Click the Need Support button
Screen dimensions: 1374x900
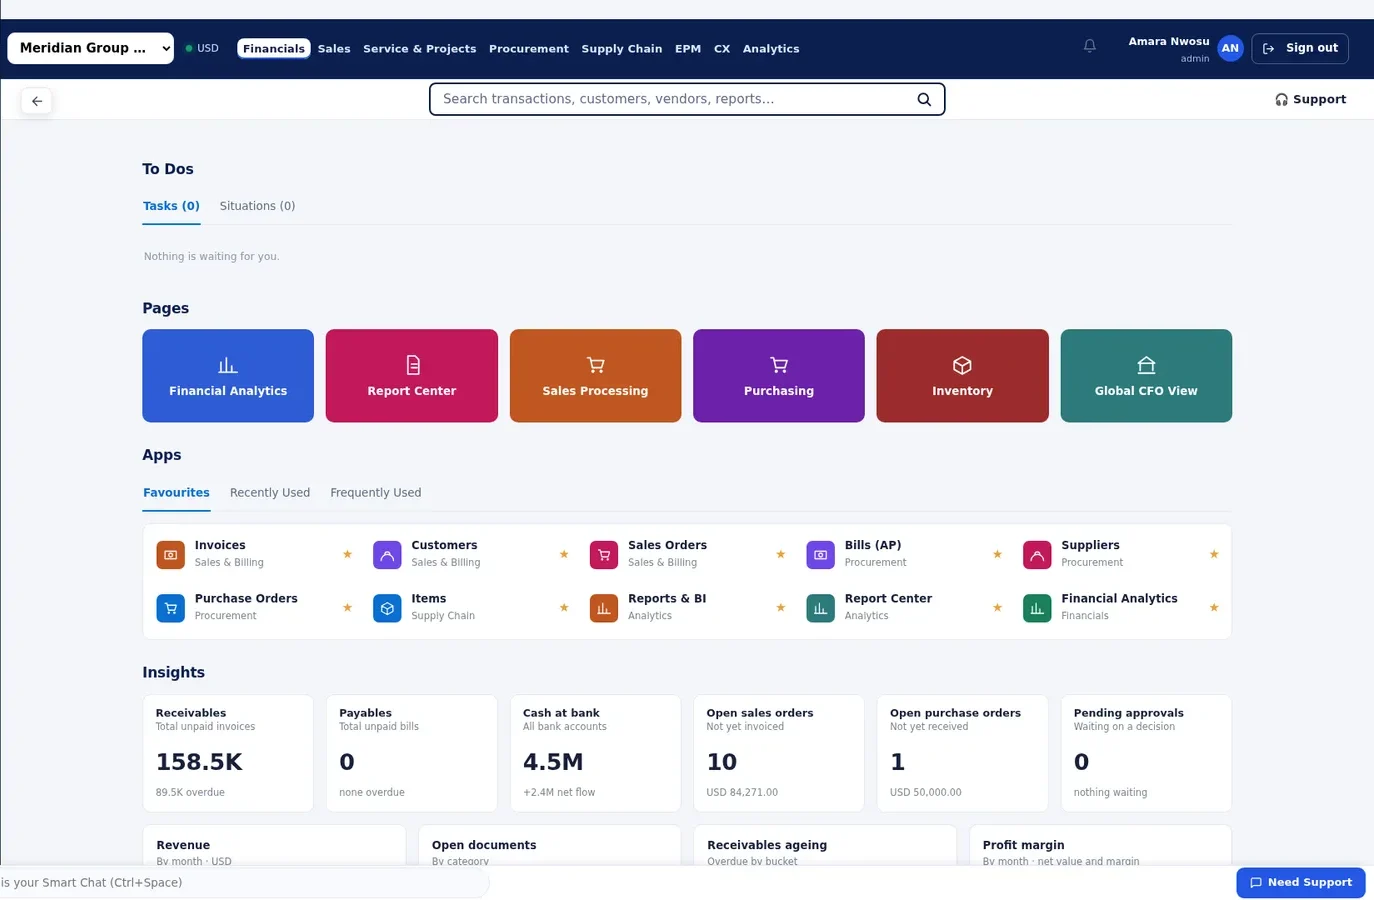pos(1301,883)
